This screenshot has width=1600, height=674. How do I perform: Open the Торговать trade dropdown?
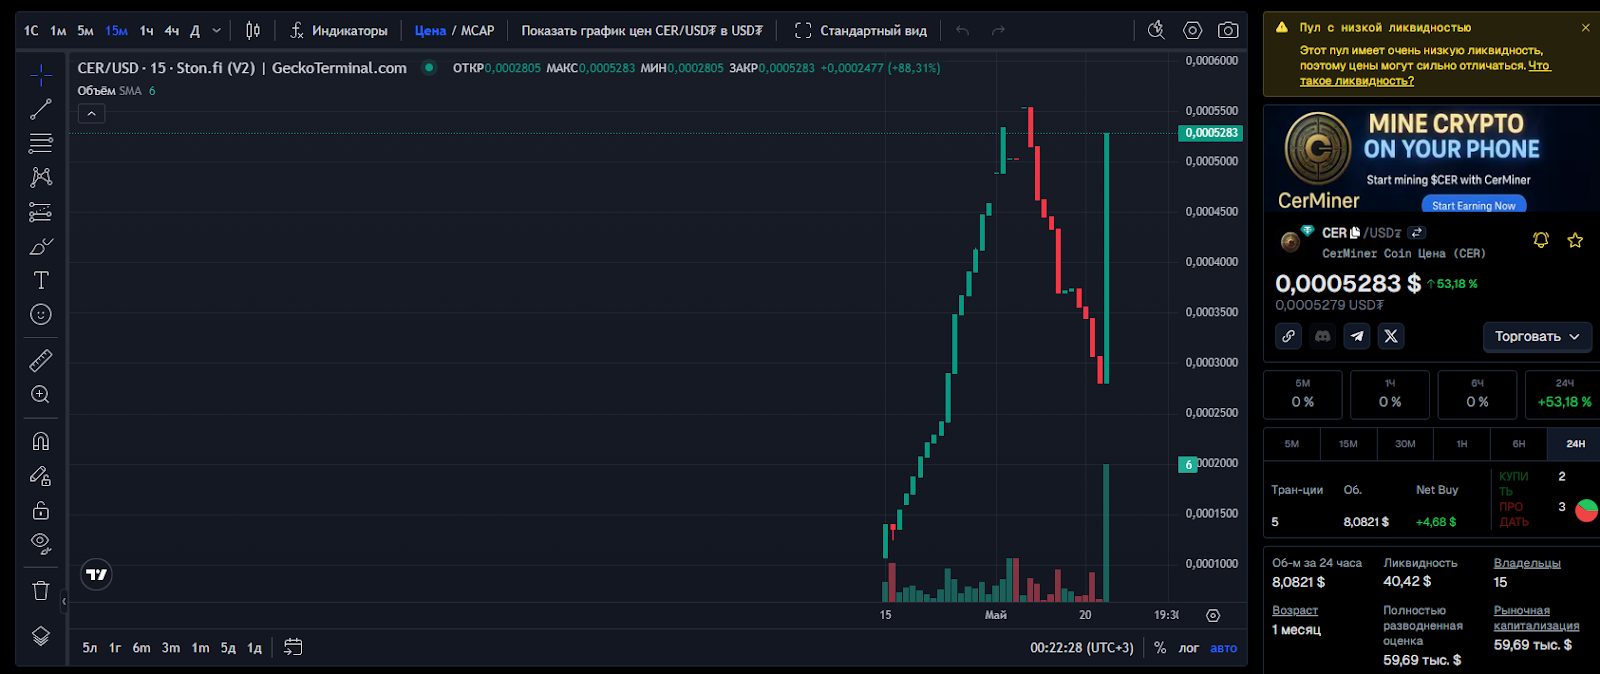click(x=1537, y=337)
